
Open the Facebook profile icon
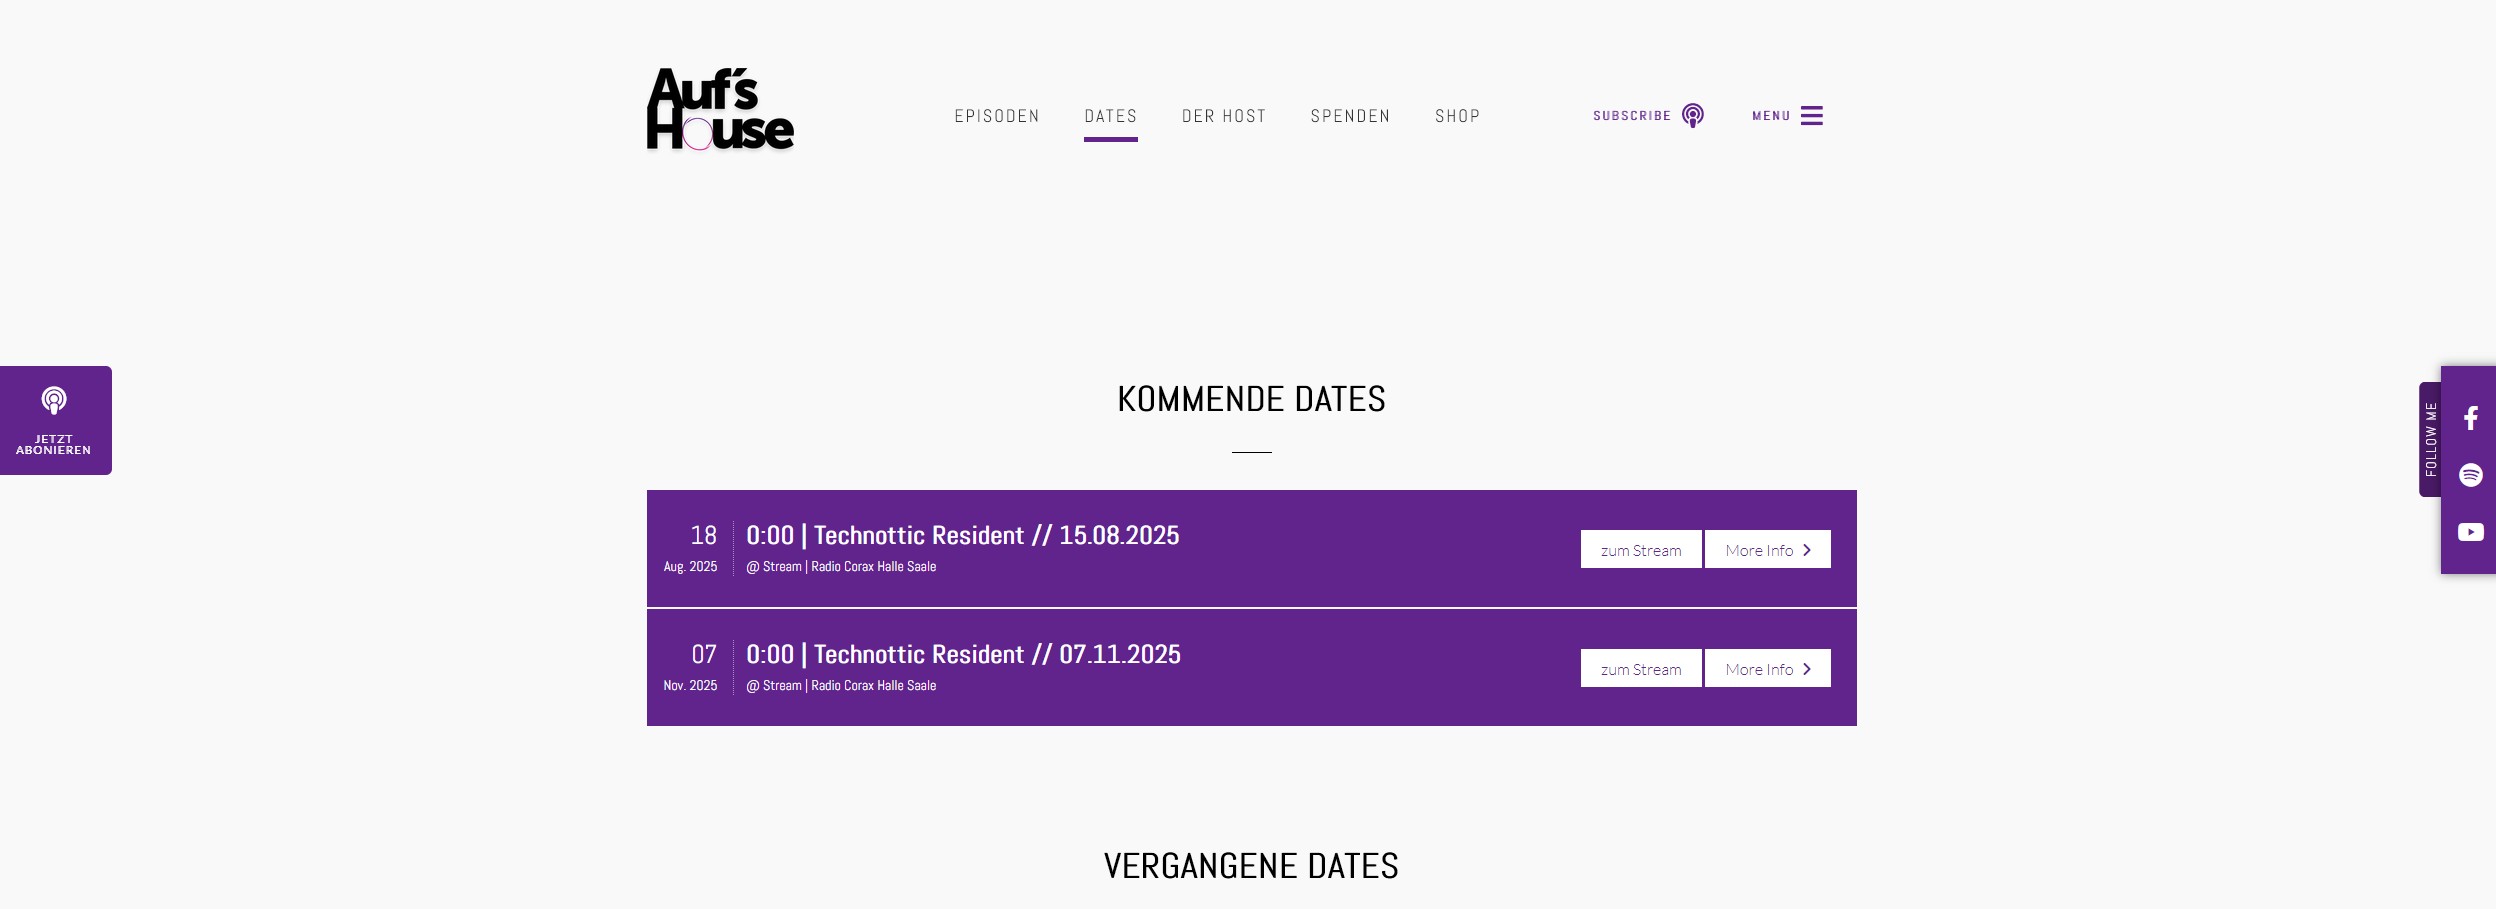click(2470, 418)
